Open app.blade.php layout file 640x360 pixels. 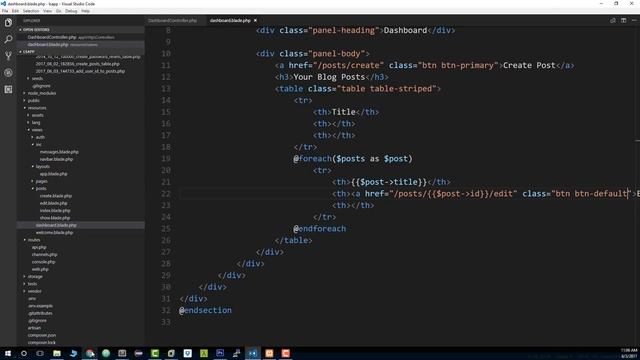(x=53, y=174)
